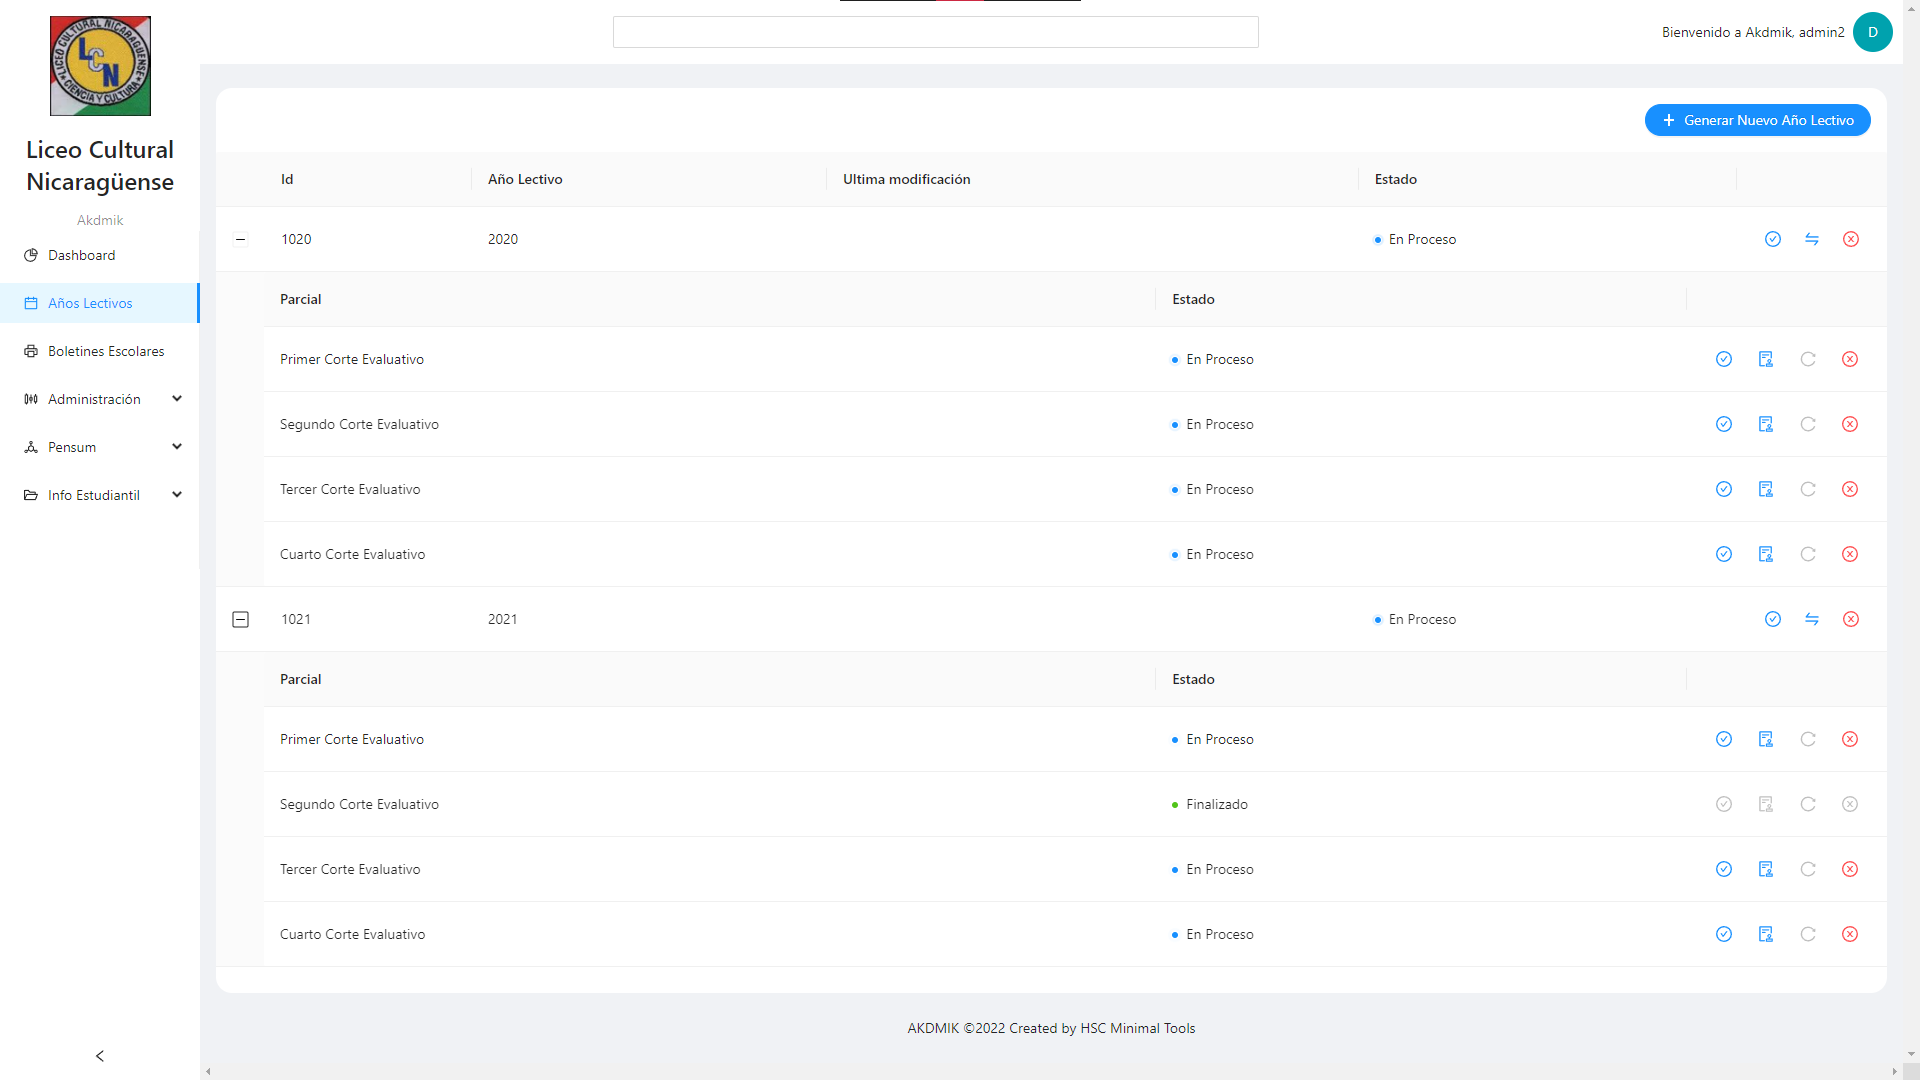Click check-circle icon for 2020 Tercer Corte

[1724, 489]
